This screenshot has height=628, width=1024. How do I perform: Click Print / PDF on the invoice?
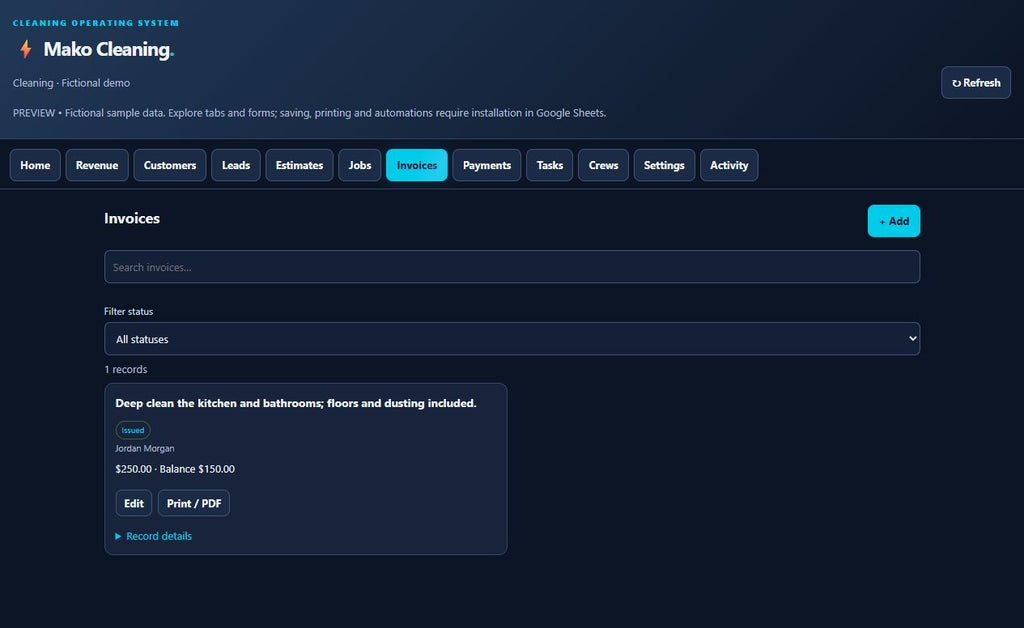pyautogui.click(x=194, y=503)
